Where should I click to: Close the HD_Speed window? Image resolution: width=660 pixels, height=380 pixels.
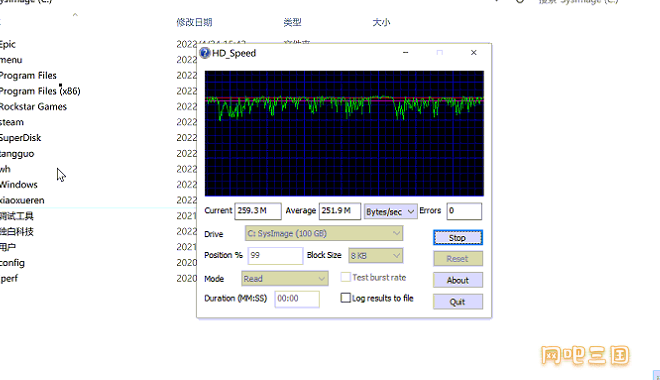[x=474, y=53]
